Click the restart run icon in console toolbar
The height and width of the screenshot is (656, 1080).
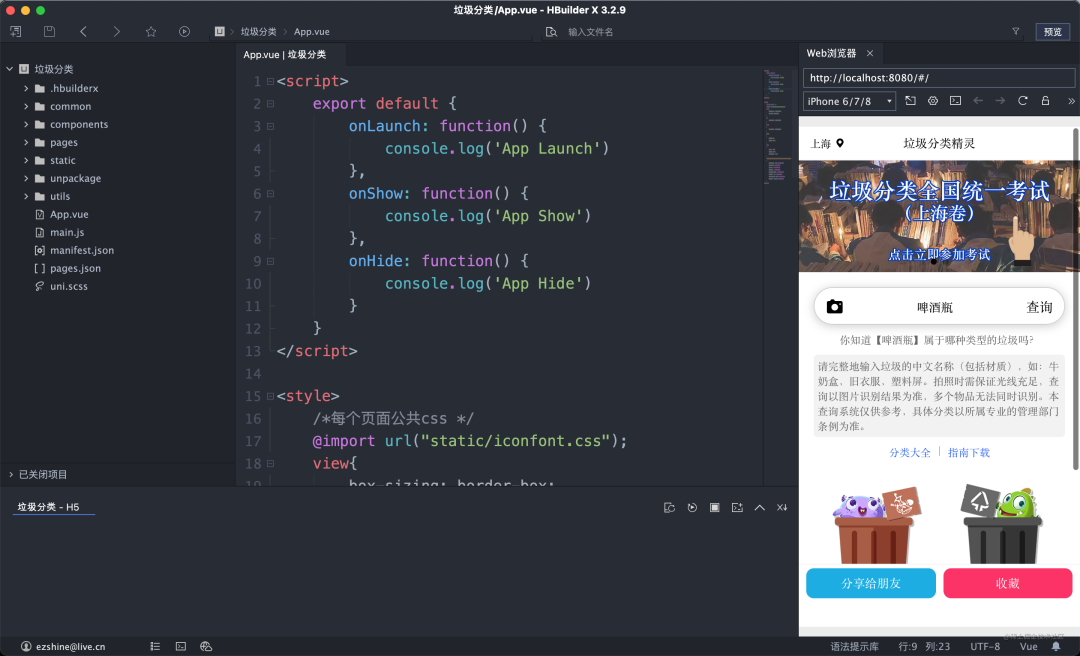click(x=669, y=508)
